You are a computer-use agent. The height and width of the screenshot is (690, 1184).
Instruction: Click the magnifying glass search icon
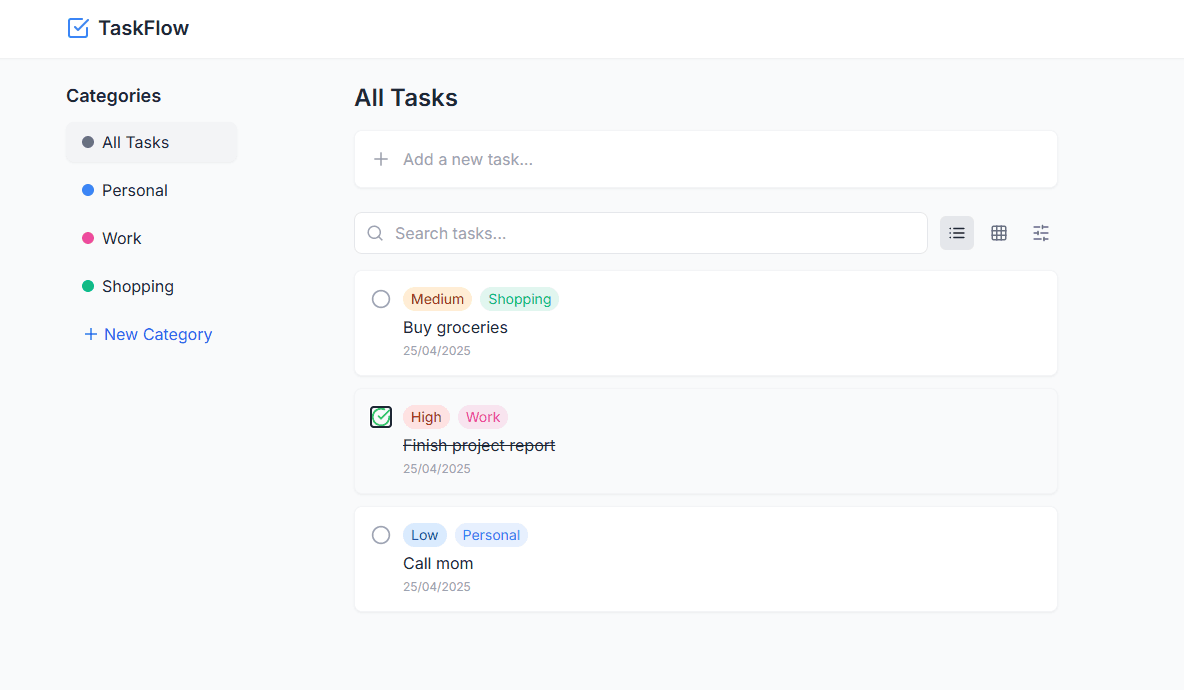(376, 233)
